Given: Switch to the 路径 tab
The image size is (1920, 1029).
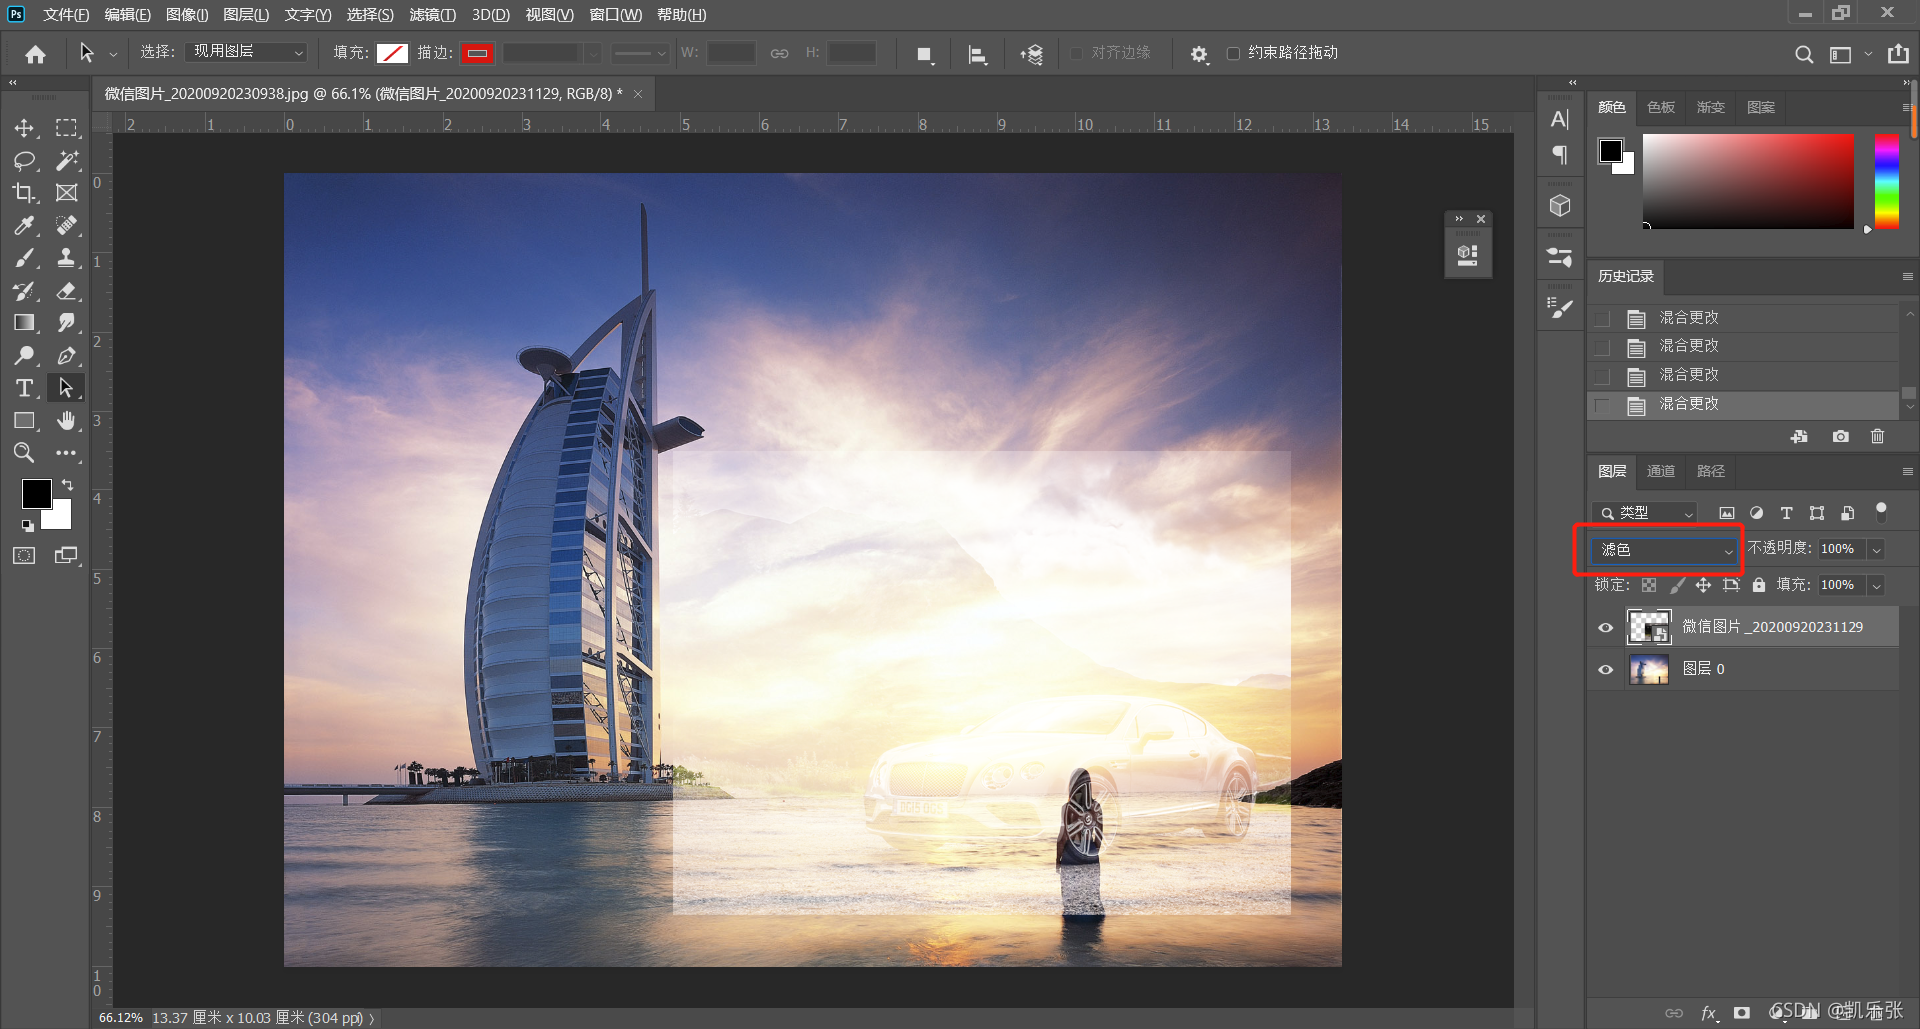Looking at the screenshot, I should click(x=1711, y=471).
